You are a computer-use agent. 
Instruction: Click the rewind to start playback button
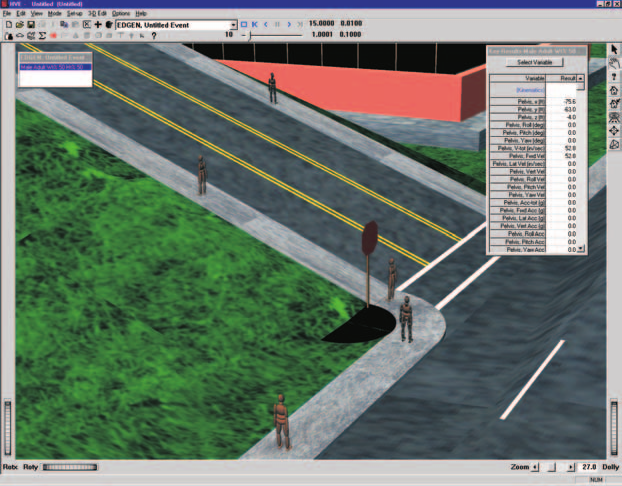coord(255,25)
